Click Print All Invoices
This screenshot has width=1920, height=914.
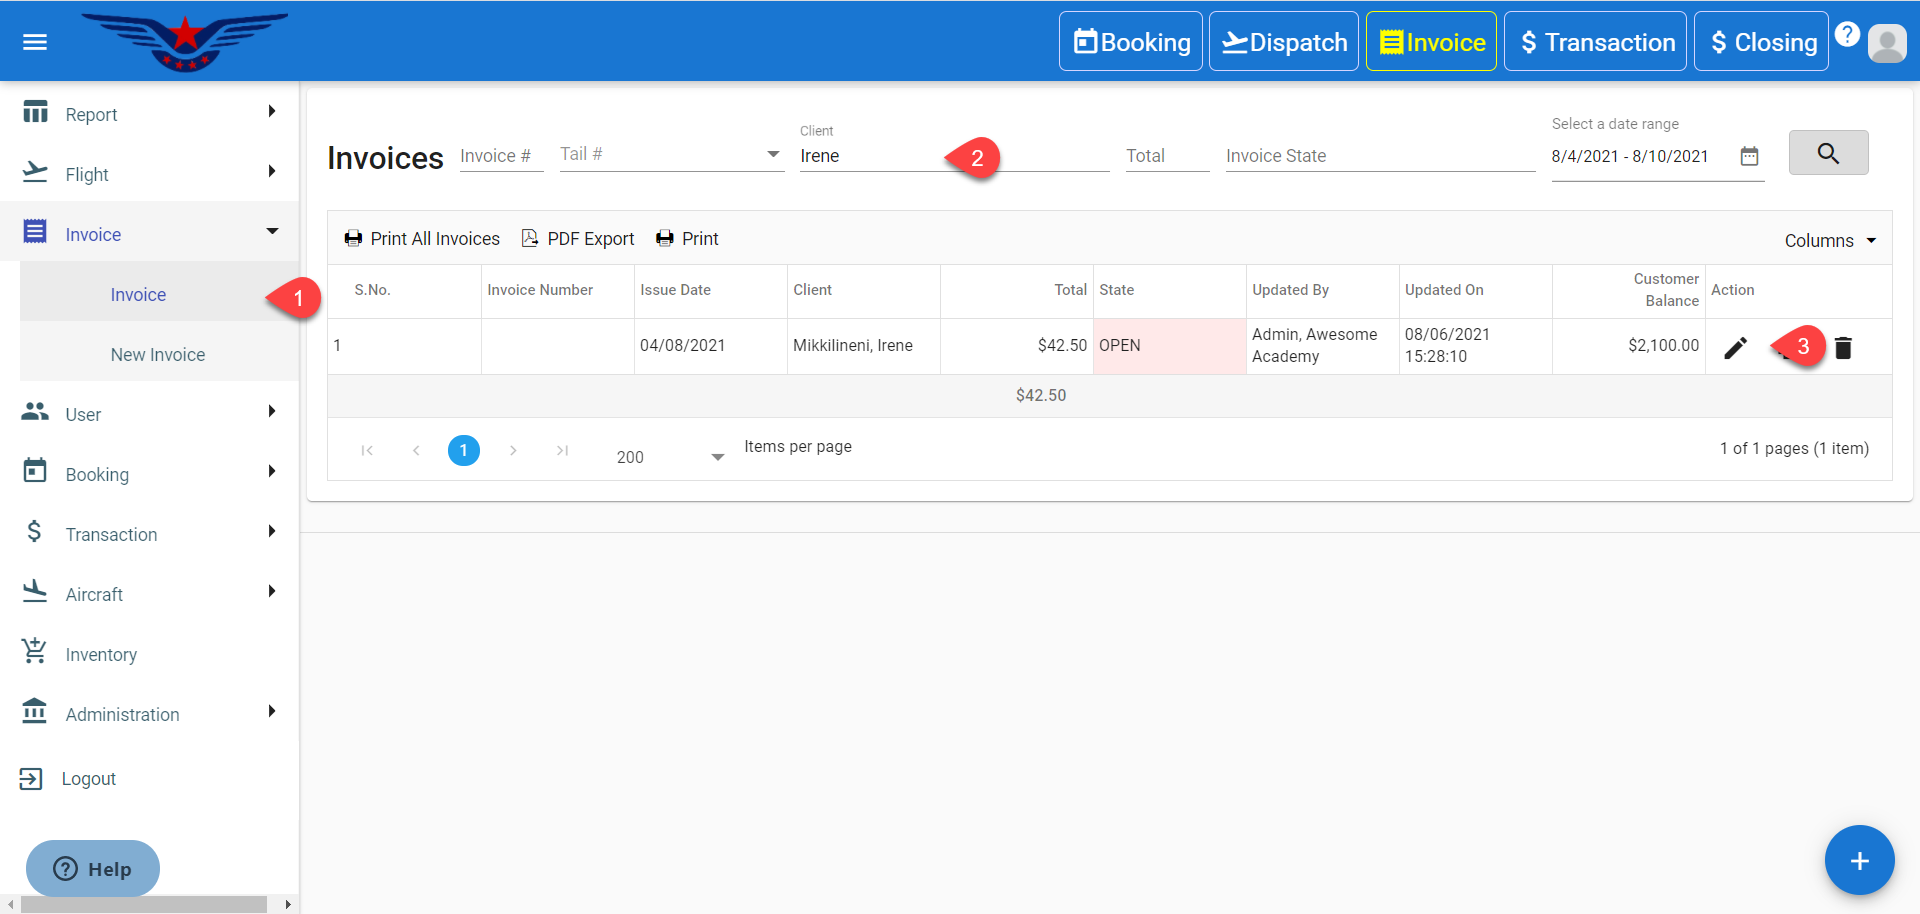point(422,239)
